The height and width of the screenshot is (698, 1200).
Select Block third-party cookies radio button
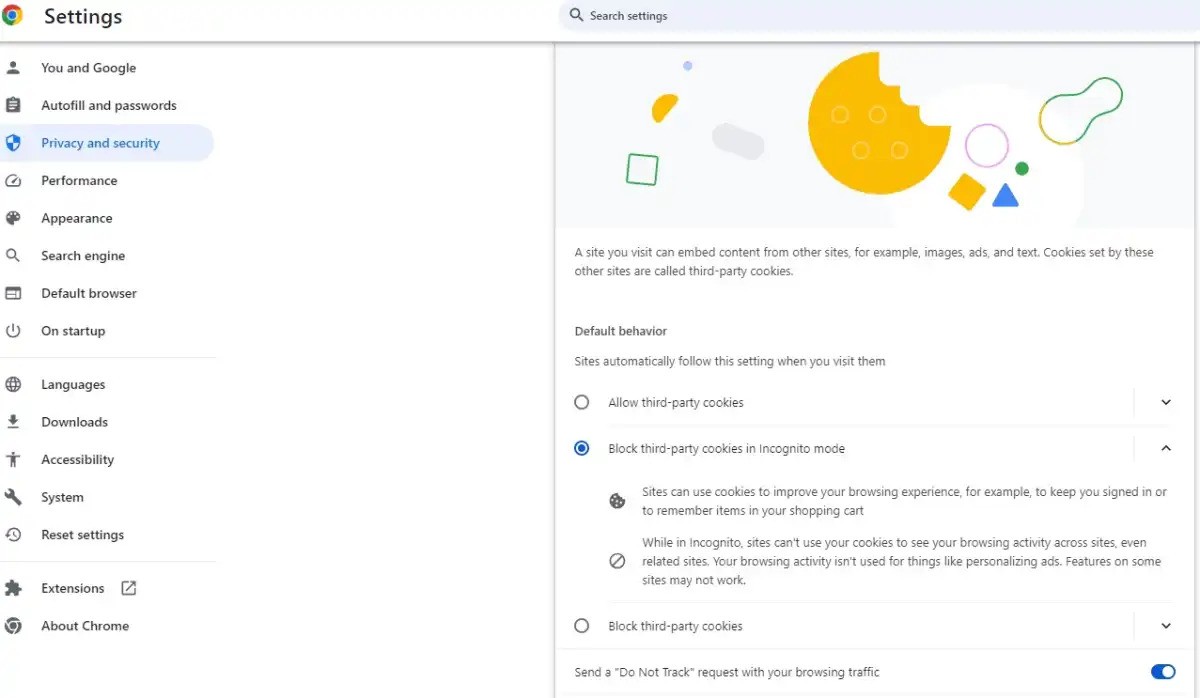click(x=581, y=626)
